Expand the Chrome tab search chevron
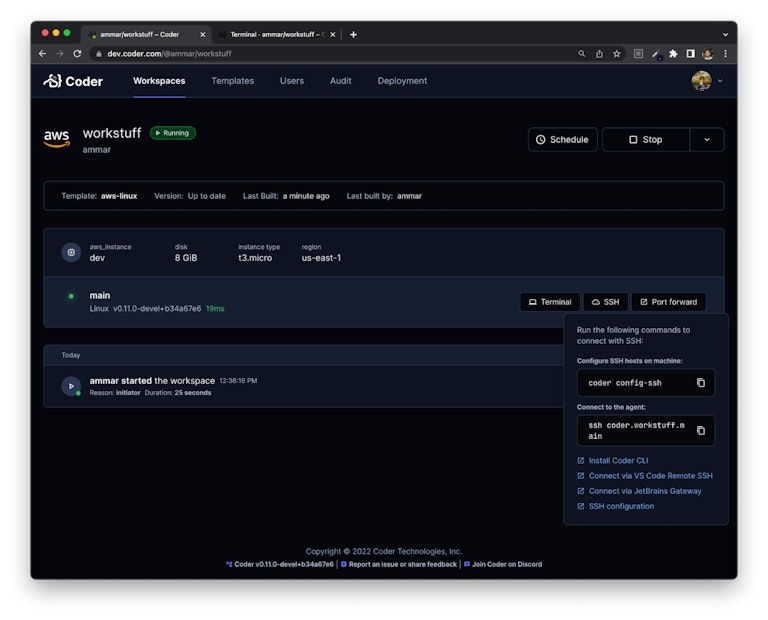This screenshot has width=768, height=620. tap(725, 34)
